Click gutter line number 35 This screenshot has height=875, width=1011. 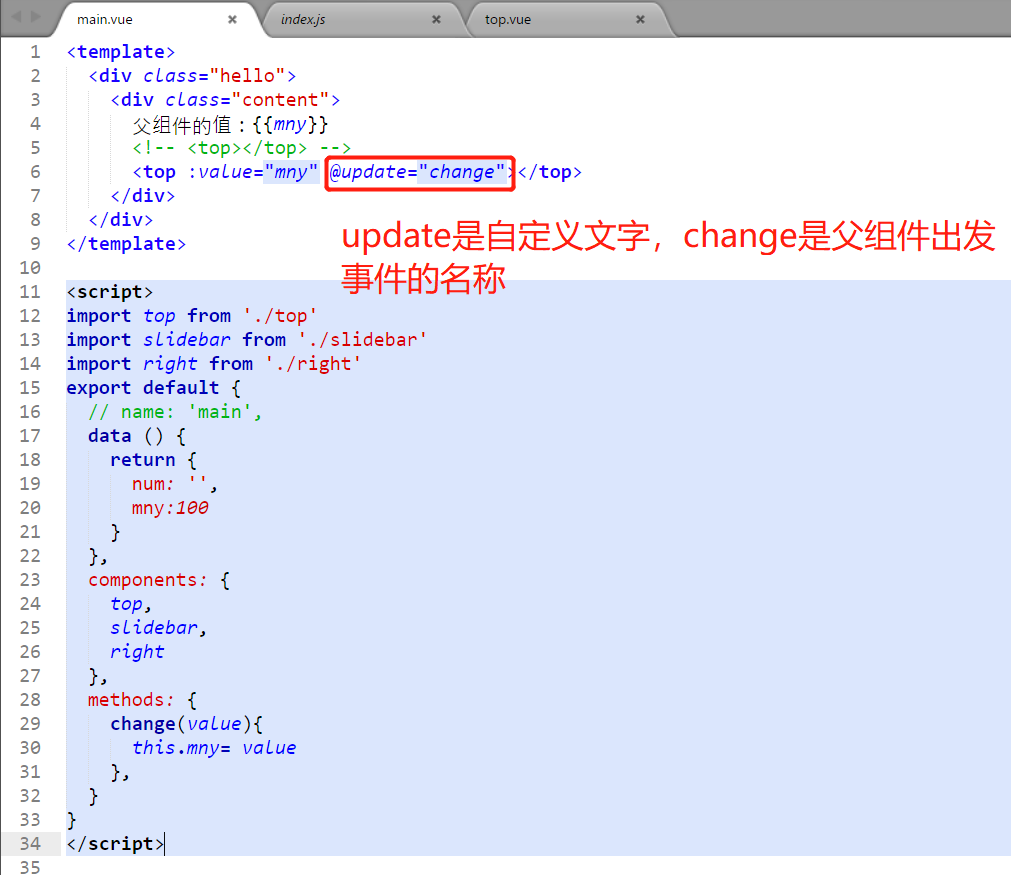point(30,867)
